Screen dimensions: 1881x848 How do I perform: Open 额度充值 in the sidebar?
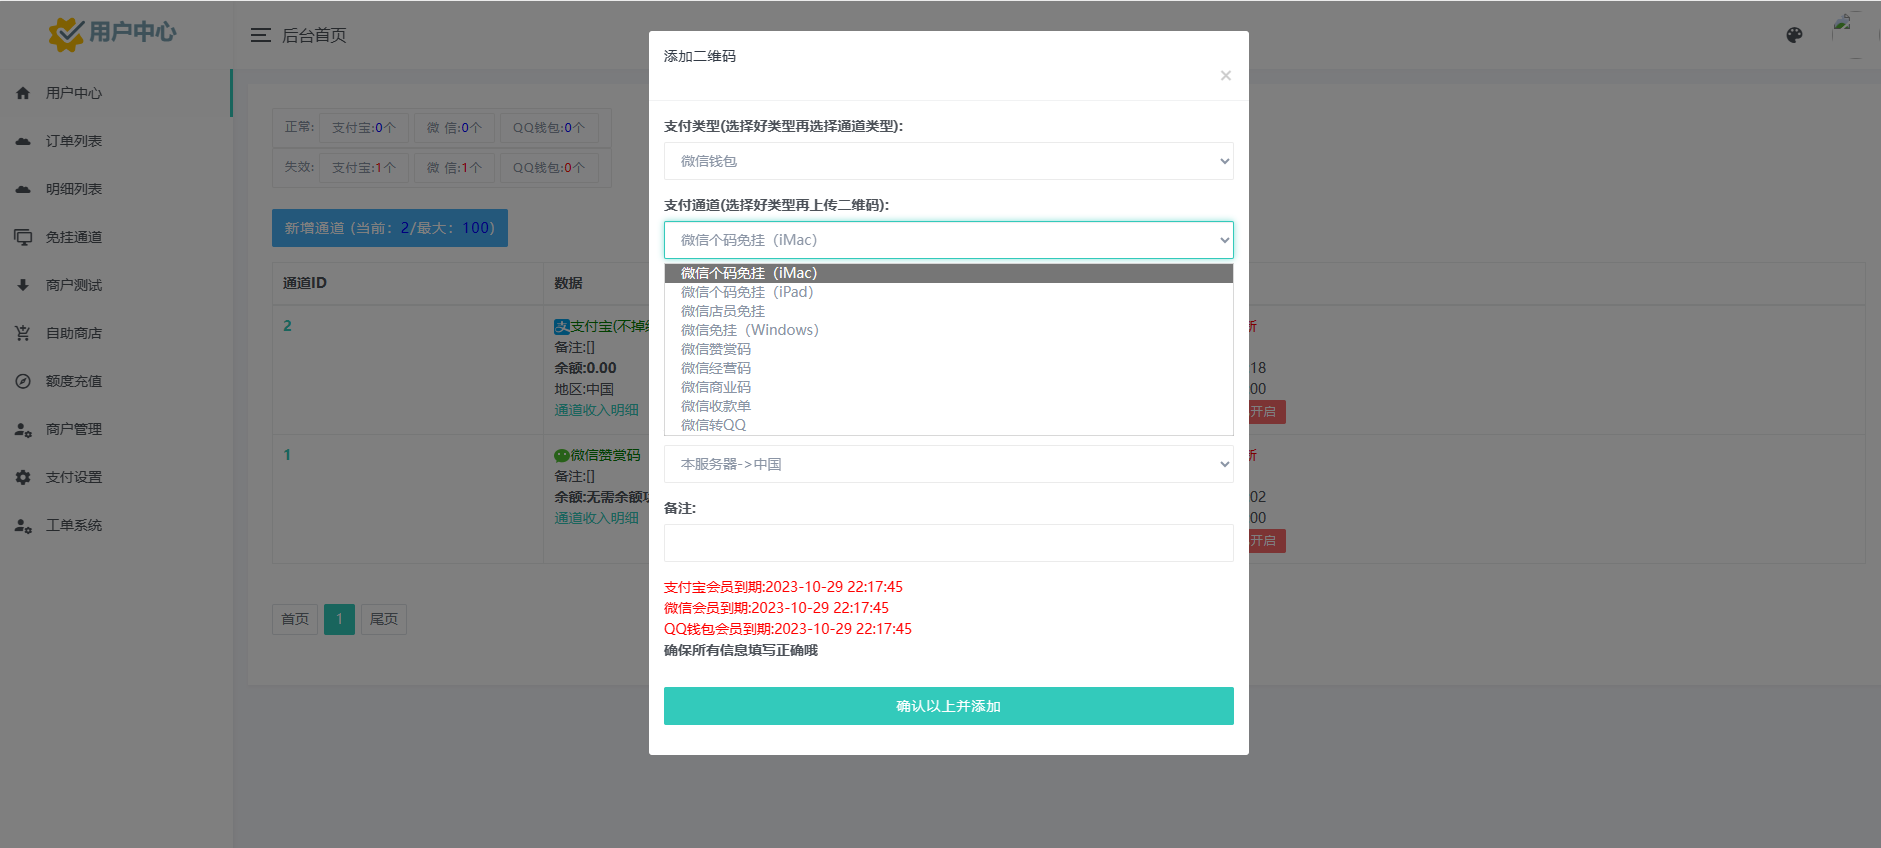[x=116, y=381]
